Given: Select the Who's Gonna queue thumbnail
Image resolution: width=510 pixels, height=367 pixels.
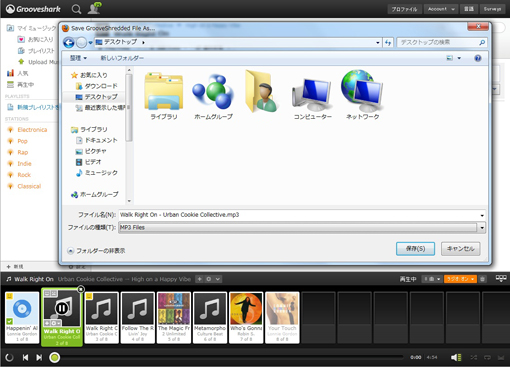Looking at the screenshot, I should tap(246, 308).
